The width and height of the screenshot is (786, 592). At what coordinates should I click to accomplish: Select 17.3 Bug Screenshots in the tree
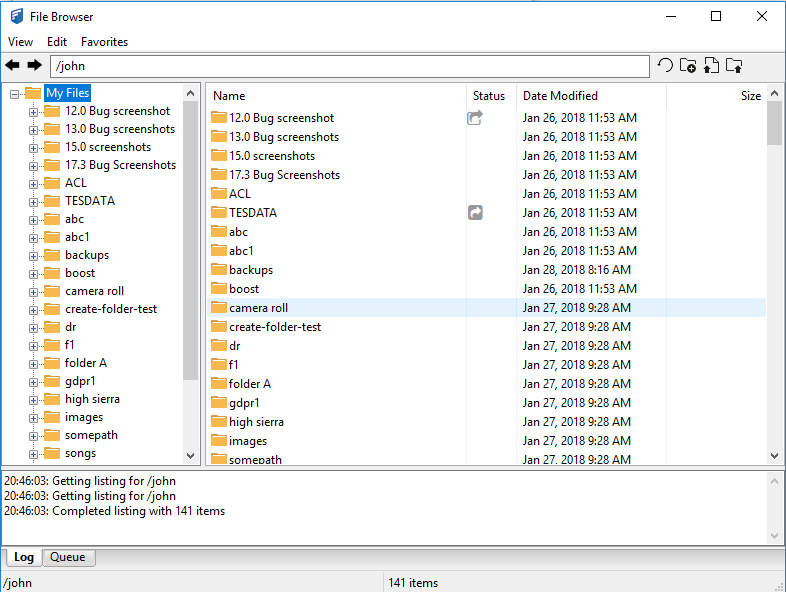[120, 165]
